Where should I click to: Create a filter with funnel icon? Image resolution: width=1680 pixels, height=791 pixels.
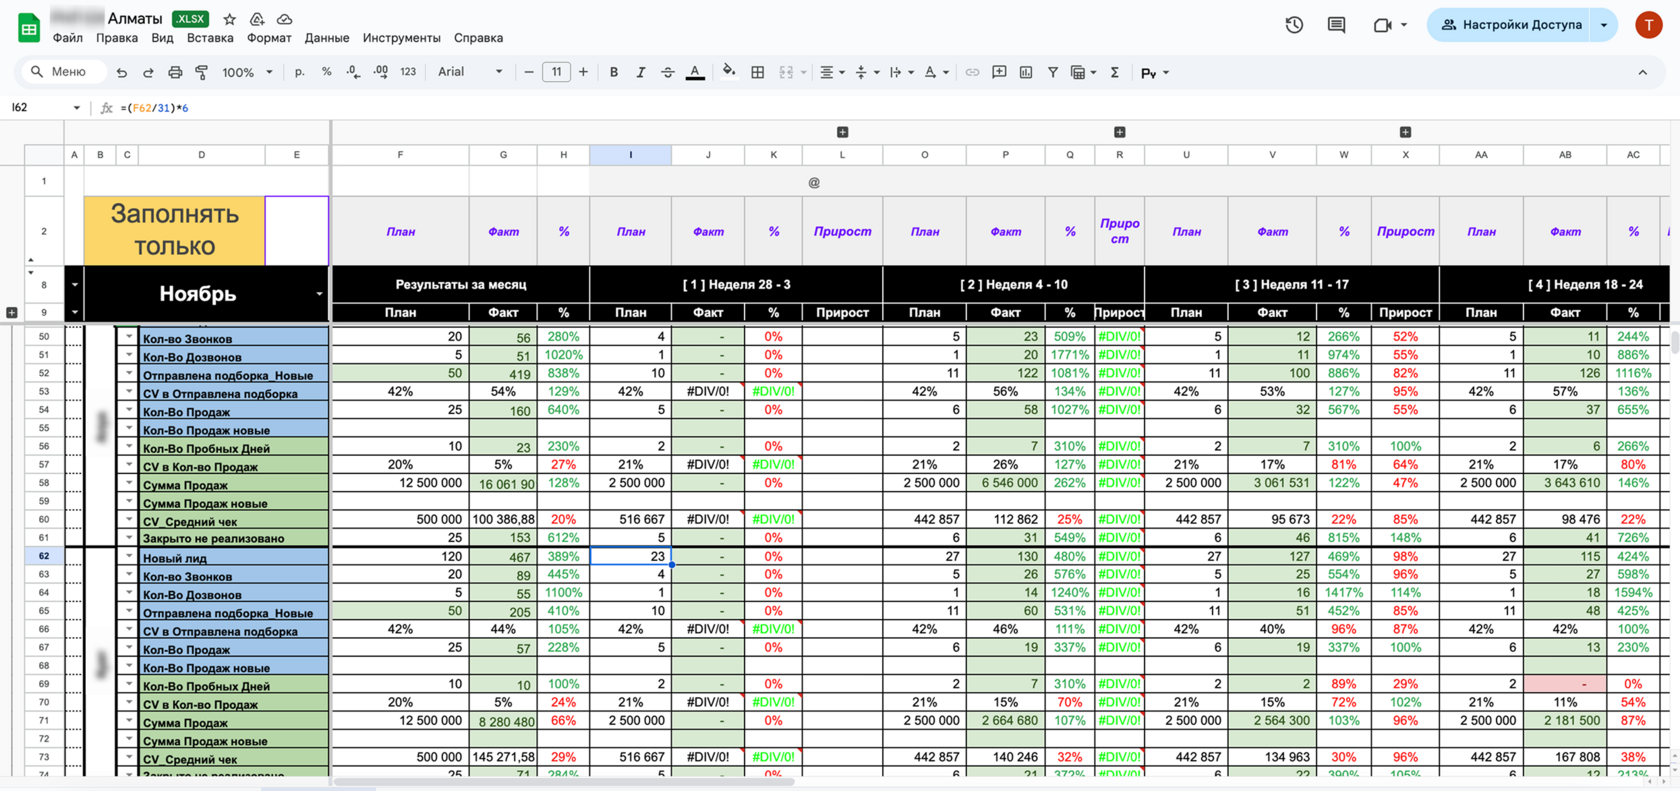click(1052, 72)
